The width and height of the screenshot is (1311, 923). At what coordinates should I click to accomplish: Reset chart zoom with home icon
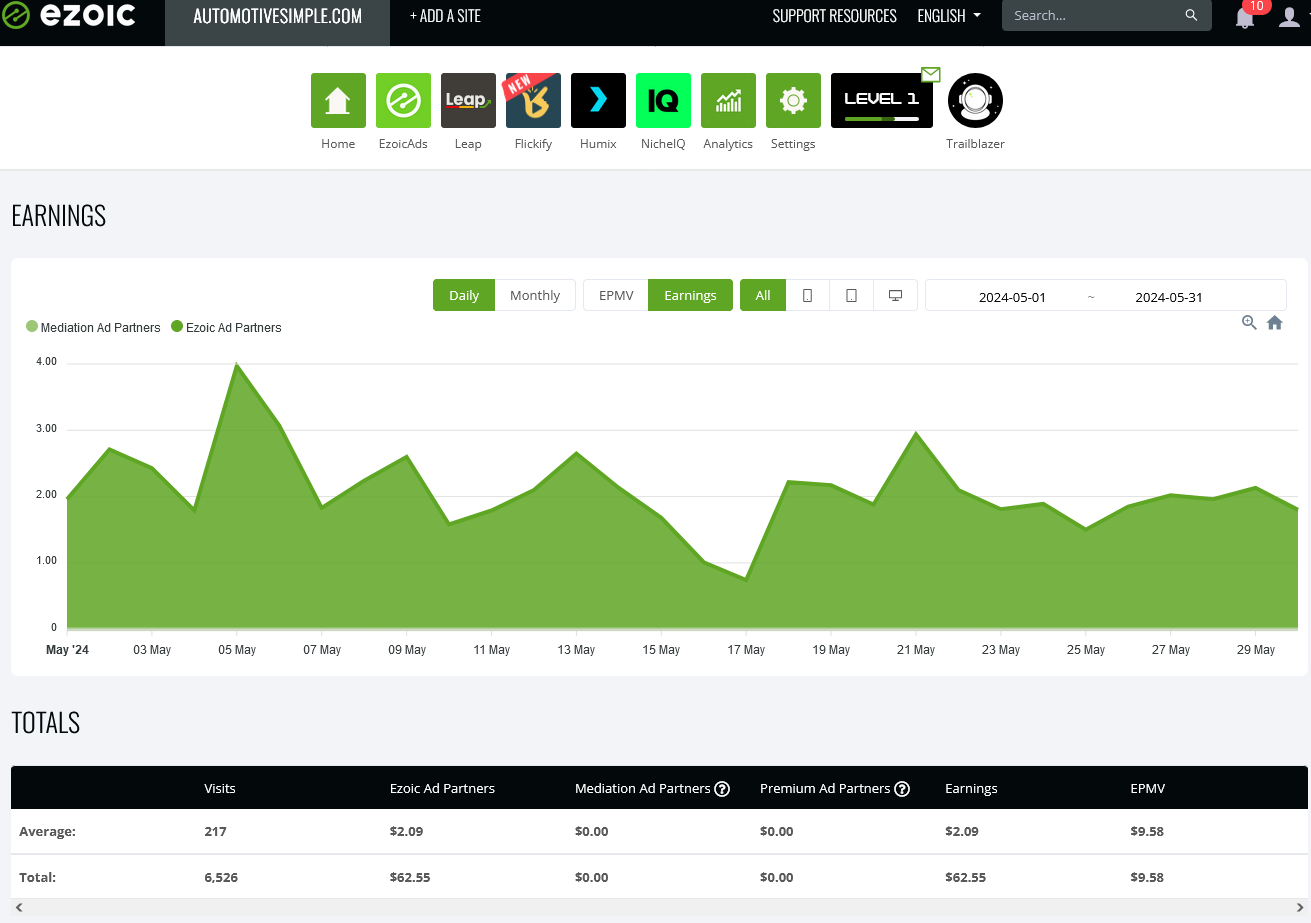point(1275,322)
